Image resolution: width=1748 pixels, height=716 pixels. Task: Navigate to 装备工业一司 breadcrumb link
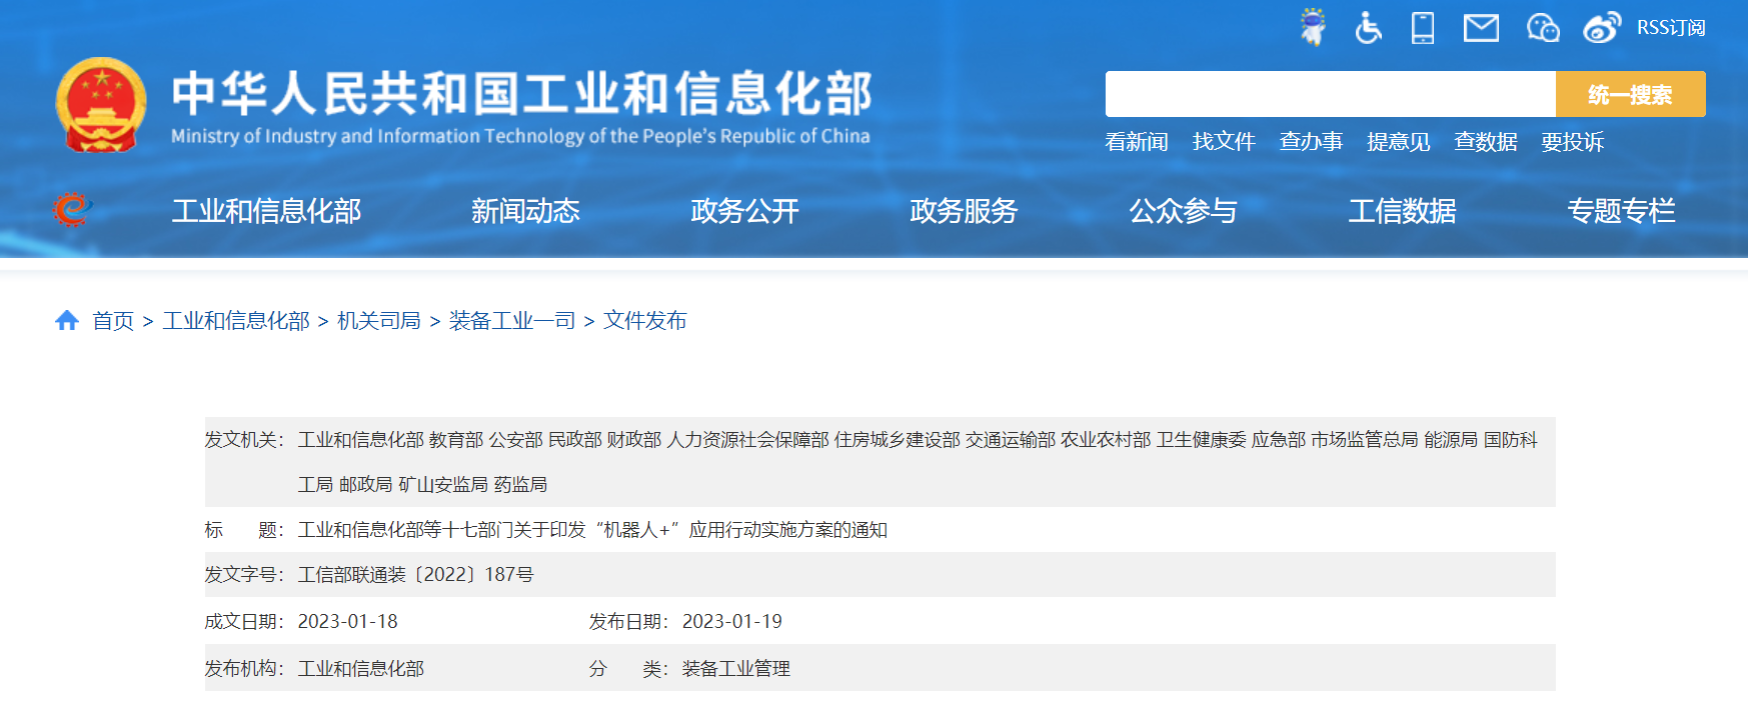(512, 320)
